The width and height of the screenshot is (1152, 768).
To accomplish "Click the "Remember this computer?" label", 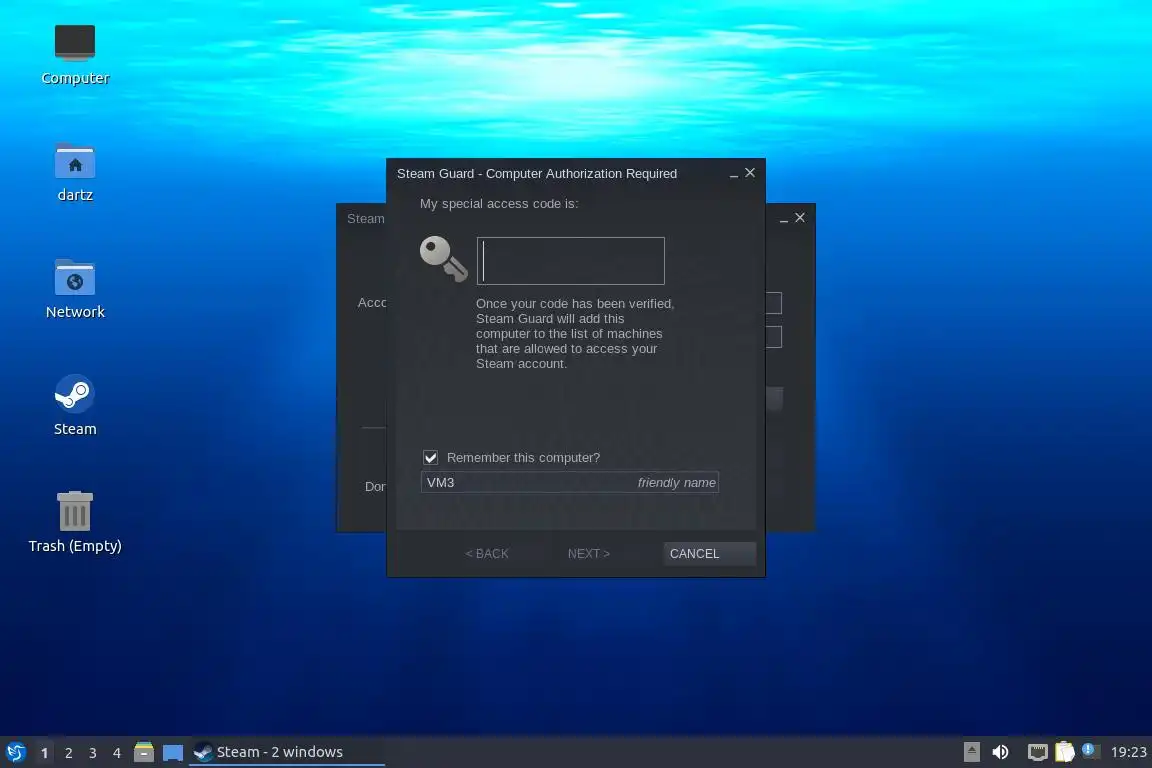I will click(523, 458).
